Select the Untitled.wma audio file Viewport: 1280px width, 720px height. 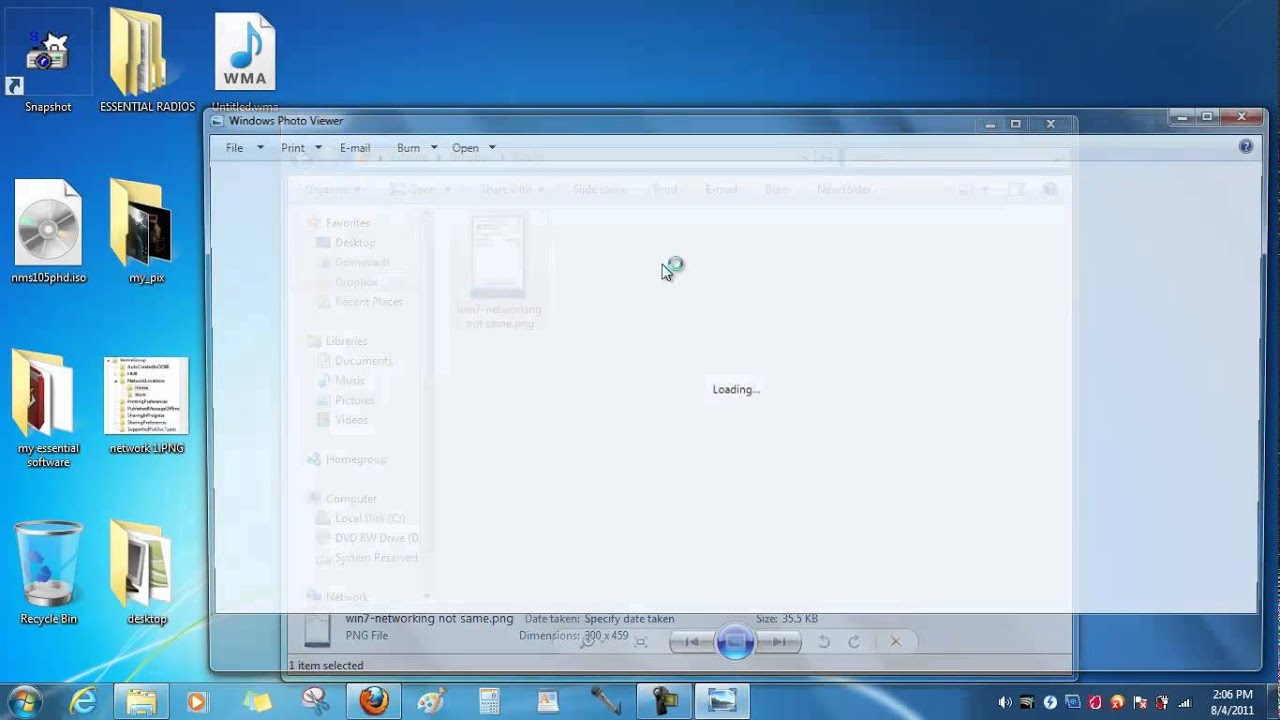245,62
